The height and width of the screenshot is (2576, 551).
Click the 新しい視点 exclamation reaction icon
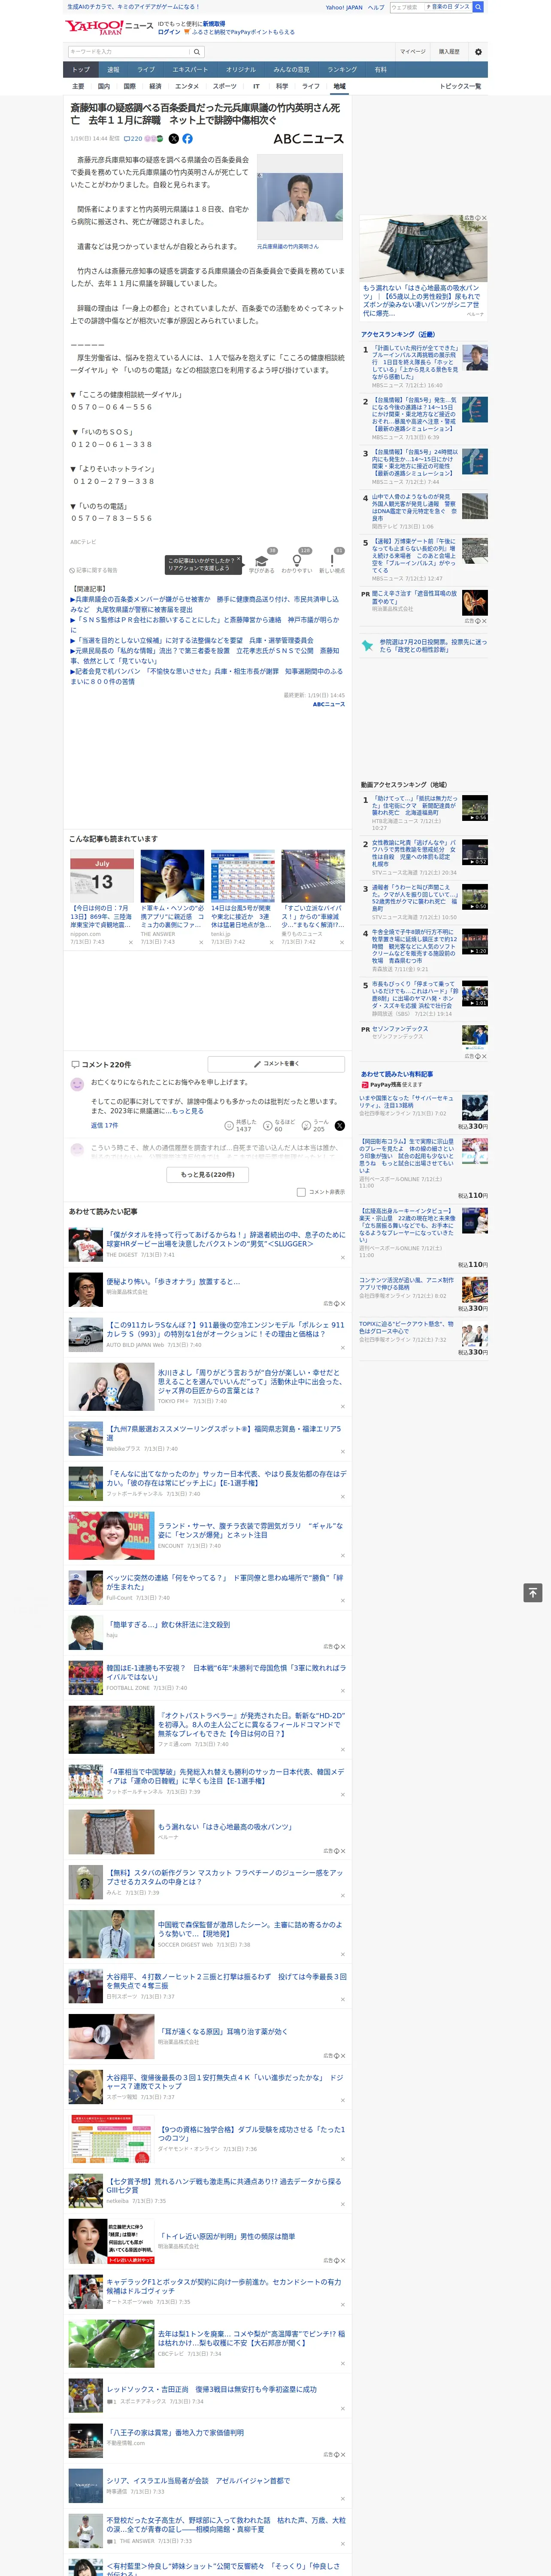click(332, 561)
